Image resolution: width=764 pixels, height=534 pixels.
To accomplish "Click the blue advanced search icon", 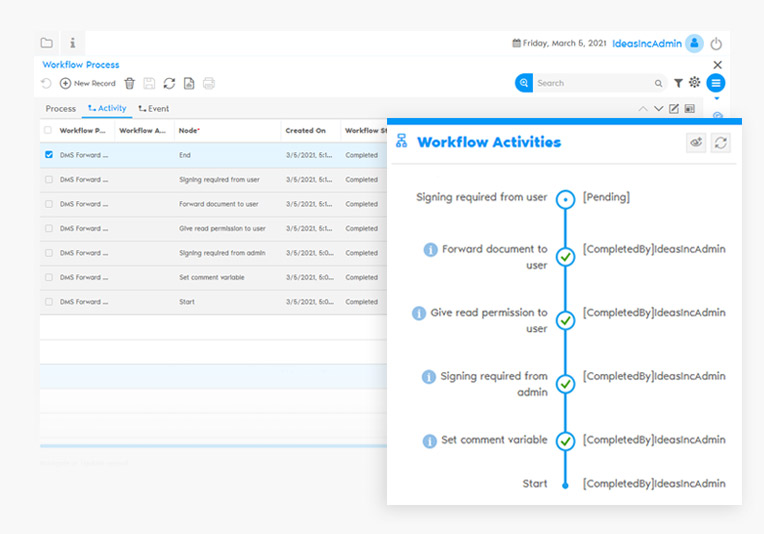I will (524, 83).
